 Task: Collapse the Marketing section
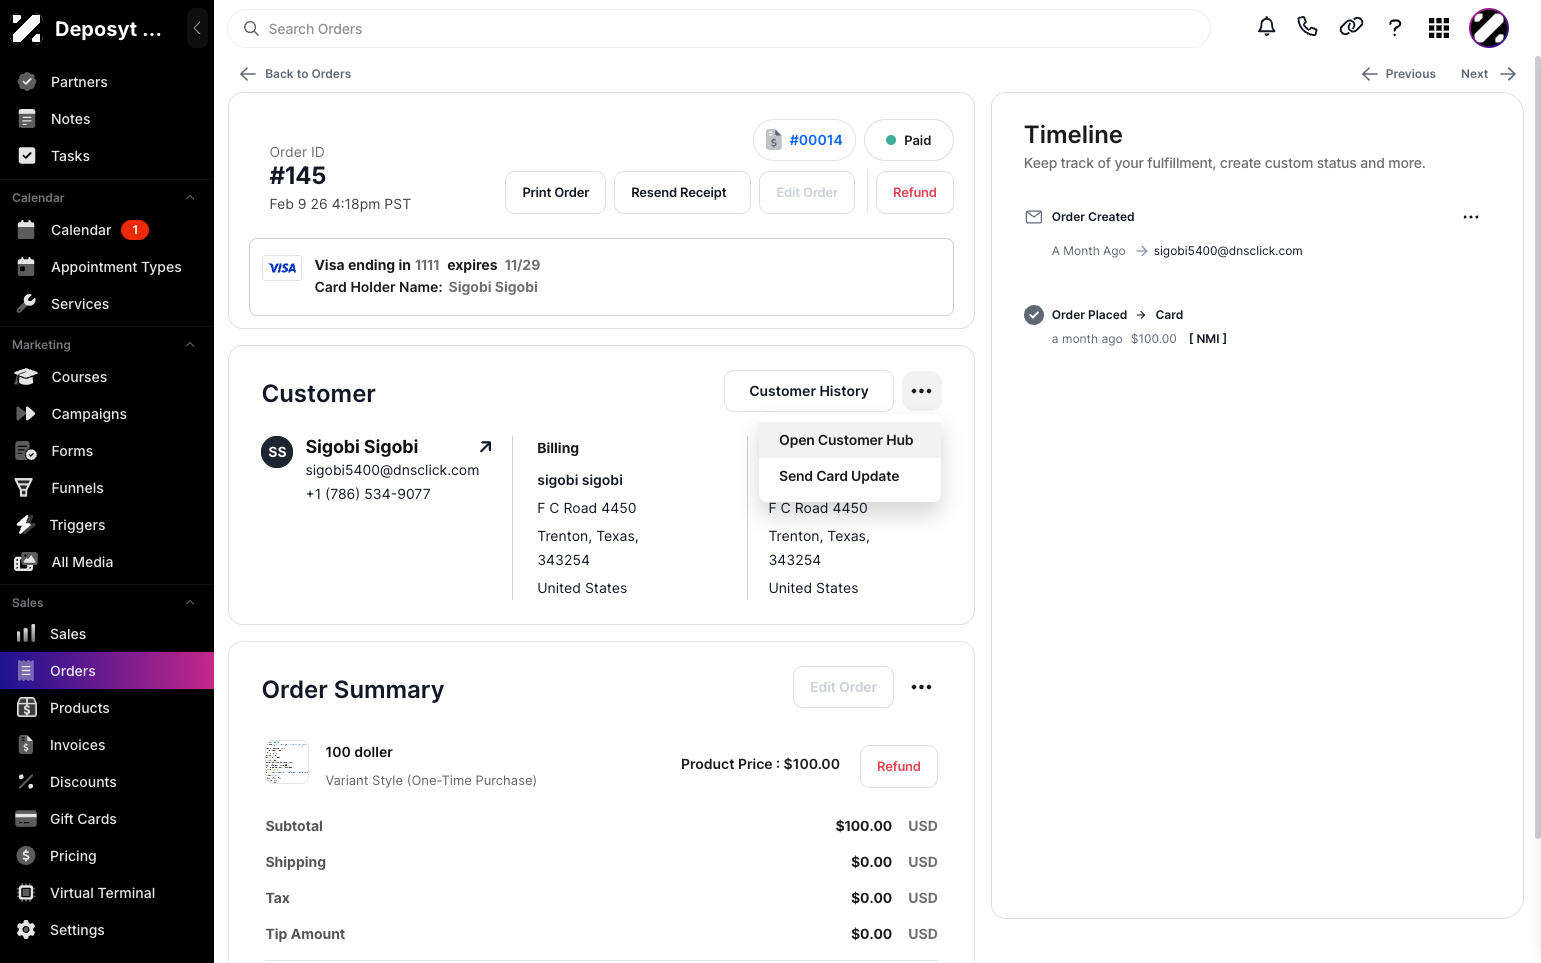point(190,345)
